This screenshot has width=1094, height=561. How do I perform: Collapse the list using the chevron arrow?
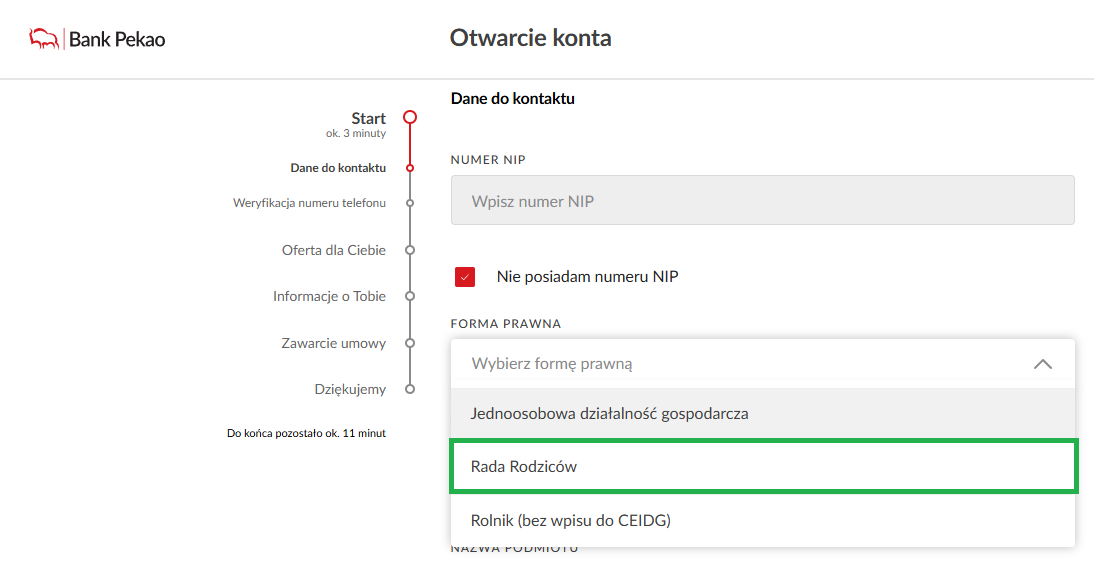[1042, 364]
